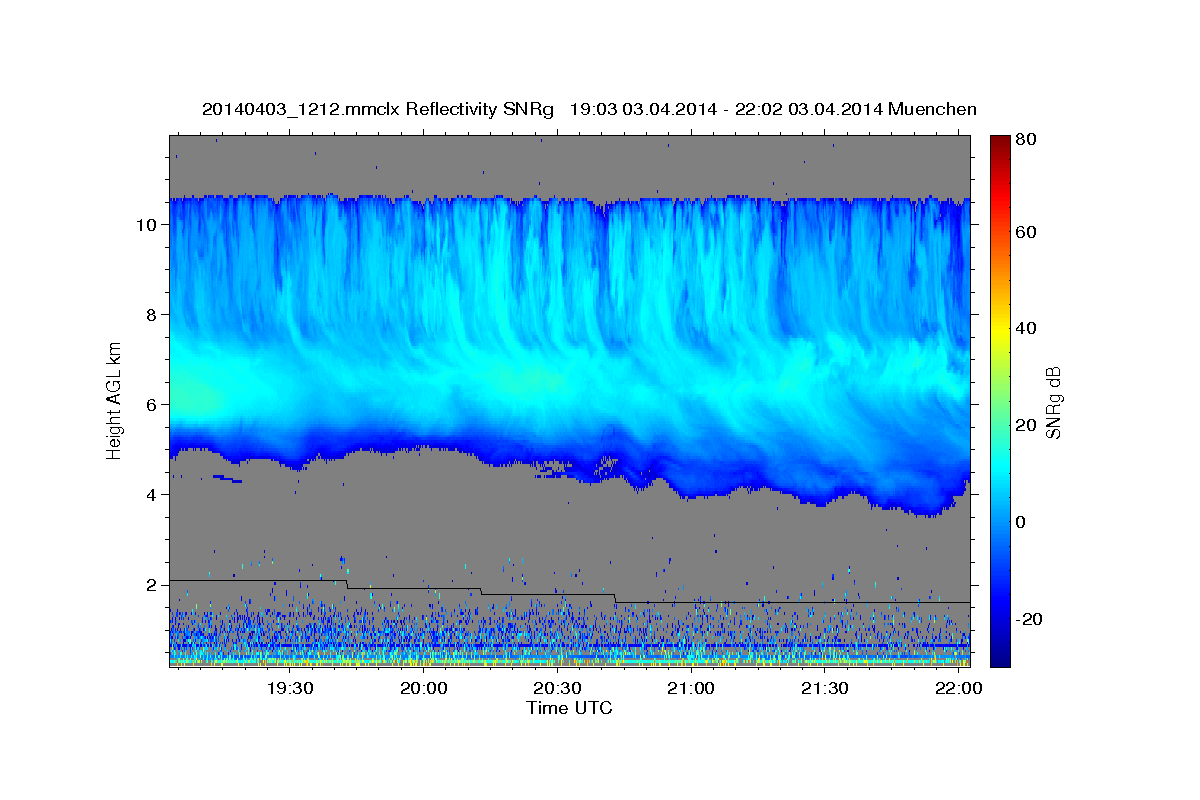This screenshot has height=800, width=1200.
Task: Click the colorbar value 40
Action: (1026, 328)
